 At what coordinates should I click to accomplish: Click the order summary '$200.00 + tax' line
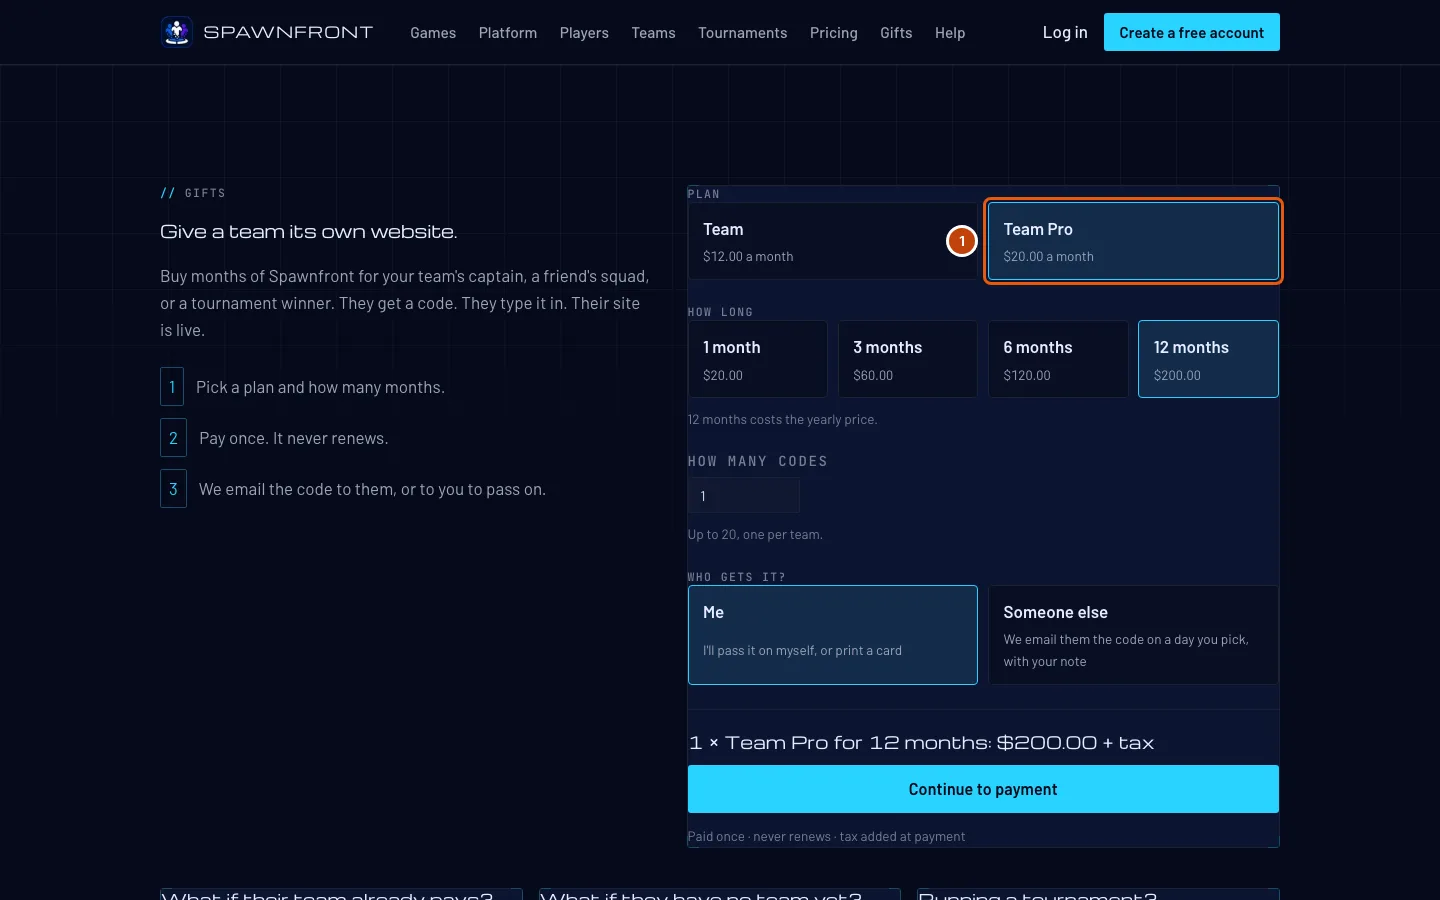pyautogui.click(x=921, y=743)
